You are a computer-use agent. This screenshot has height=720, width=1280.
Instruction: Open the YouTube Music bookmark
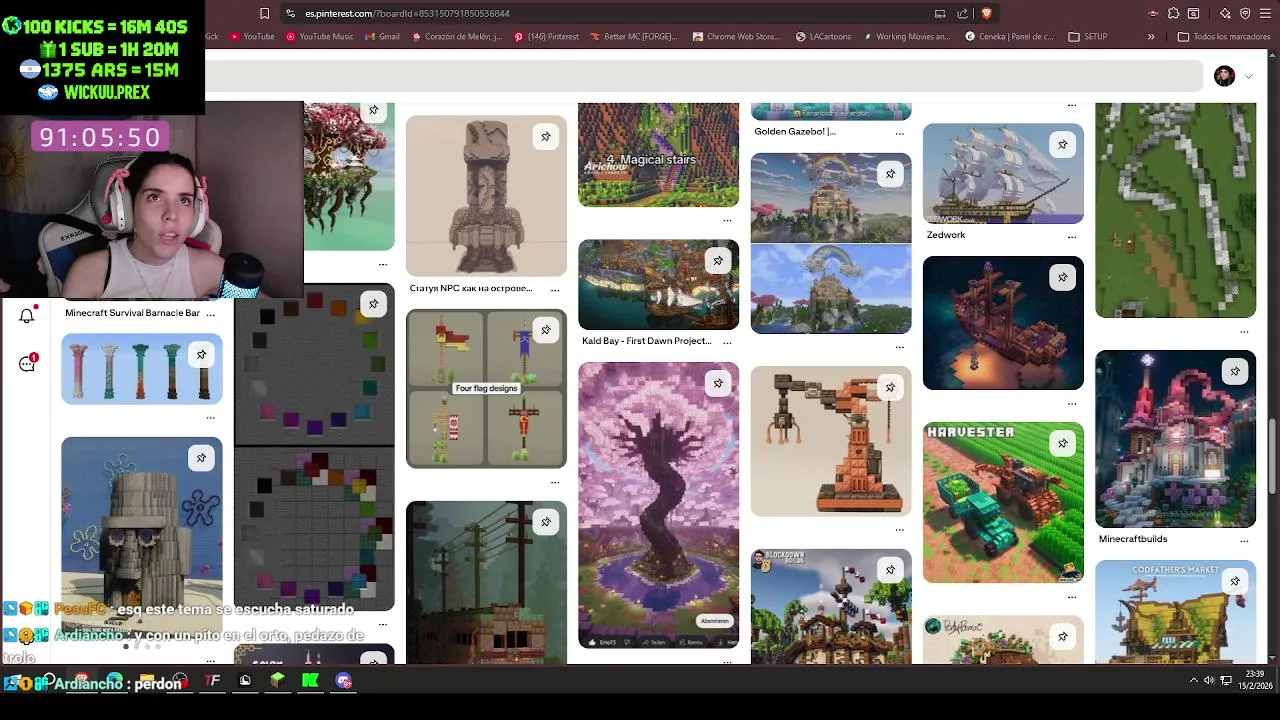[x=320, y=37]
